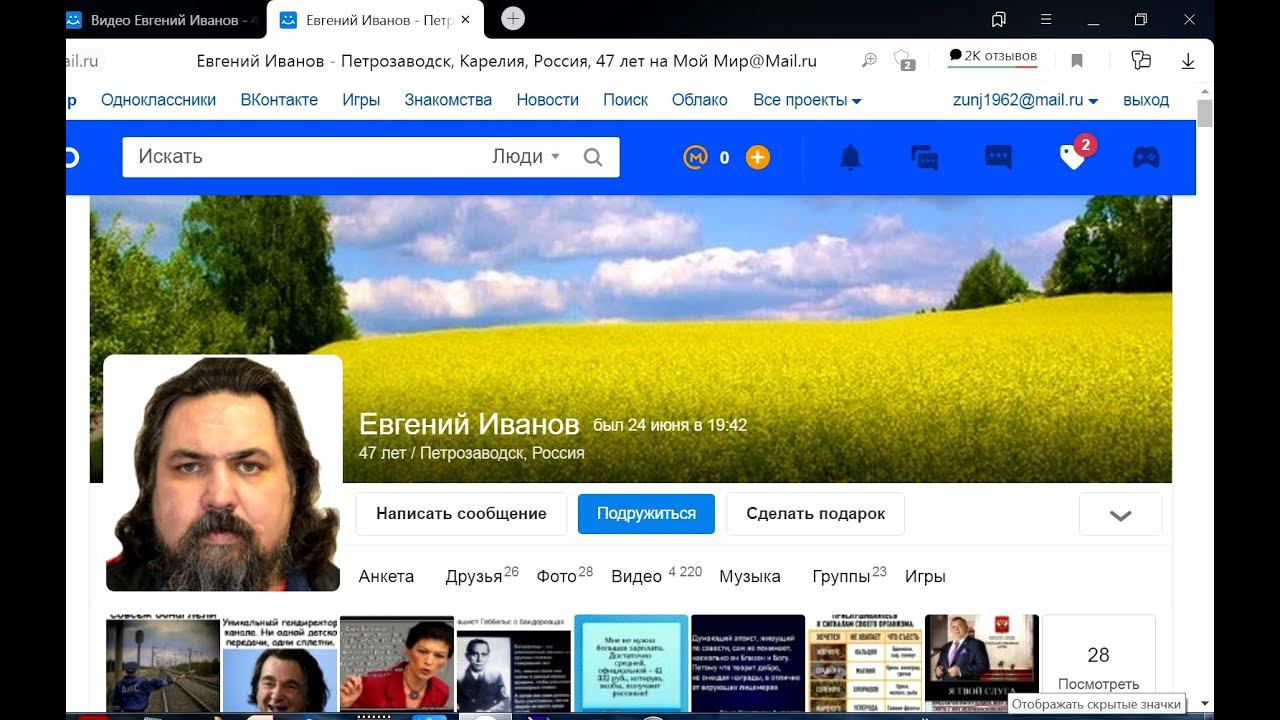This screenshot has width=1280, height=720.
Task: Open the Облако link
Action: pyautogui.click(x=699, y=100)
